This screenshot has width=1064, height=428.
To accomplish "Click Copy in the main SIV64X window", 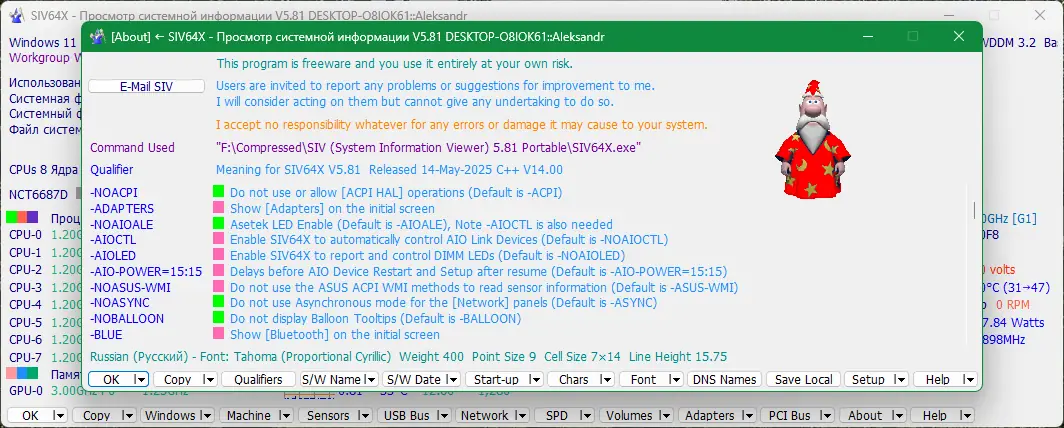I will pyautogui.click(x=104, y=416).
